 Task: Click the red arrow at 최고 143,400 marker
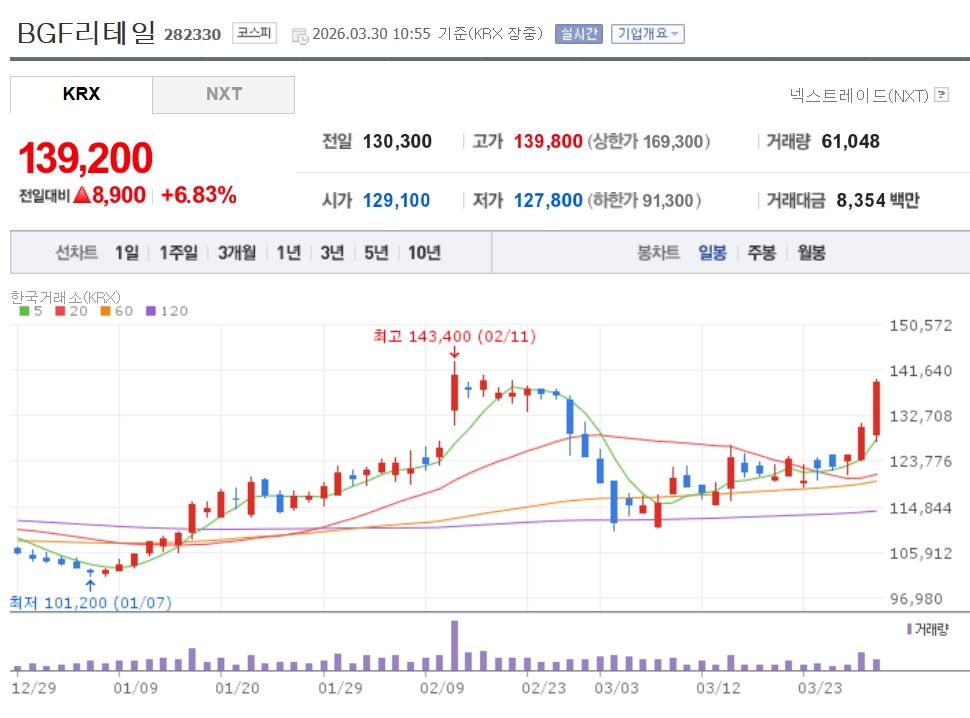click(454, 352)
